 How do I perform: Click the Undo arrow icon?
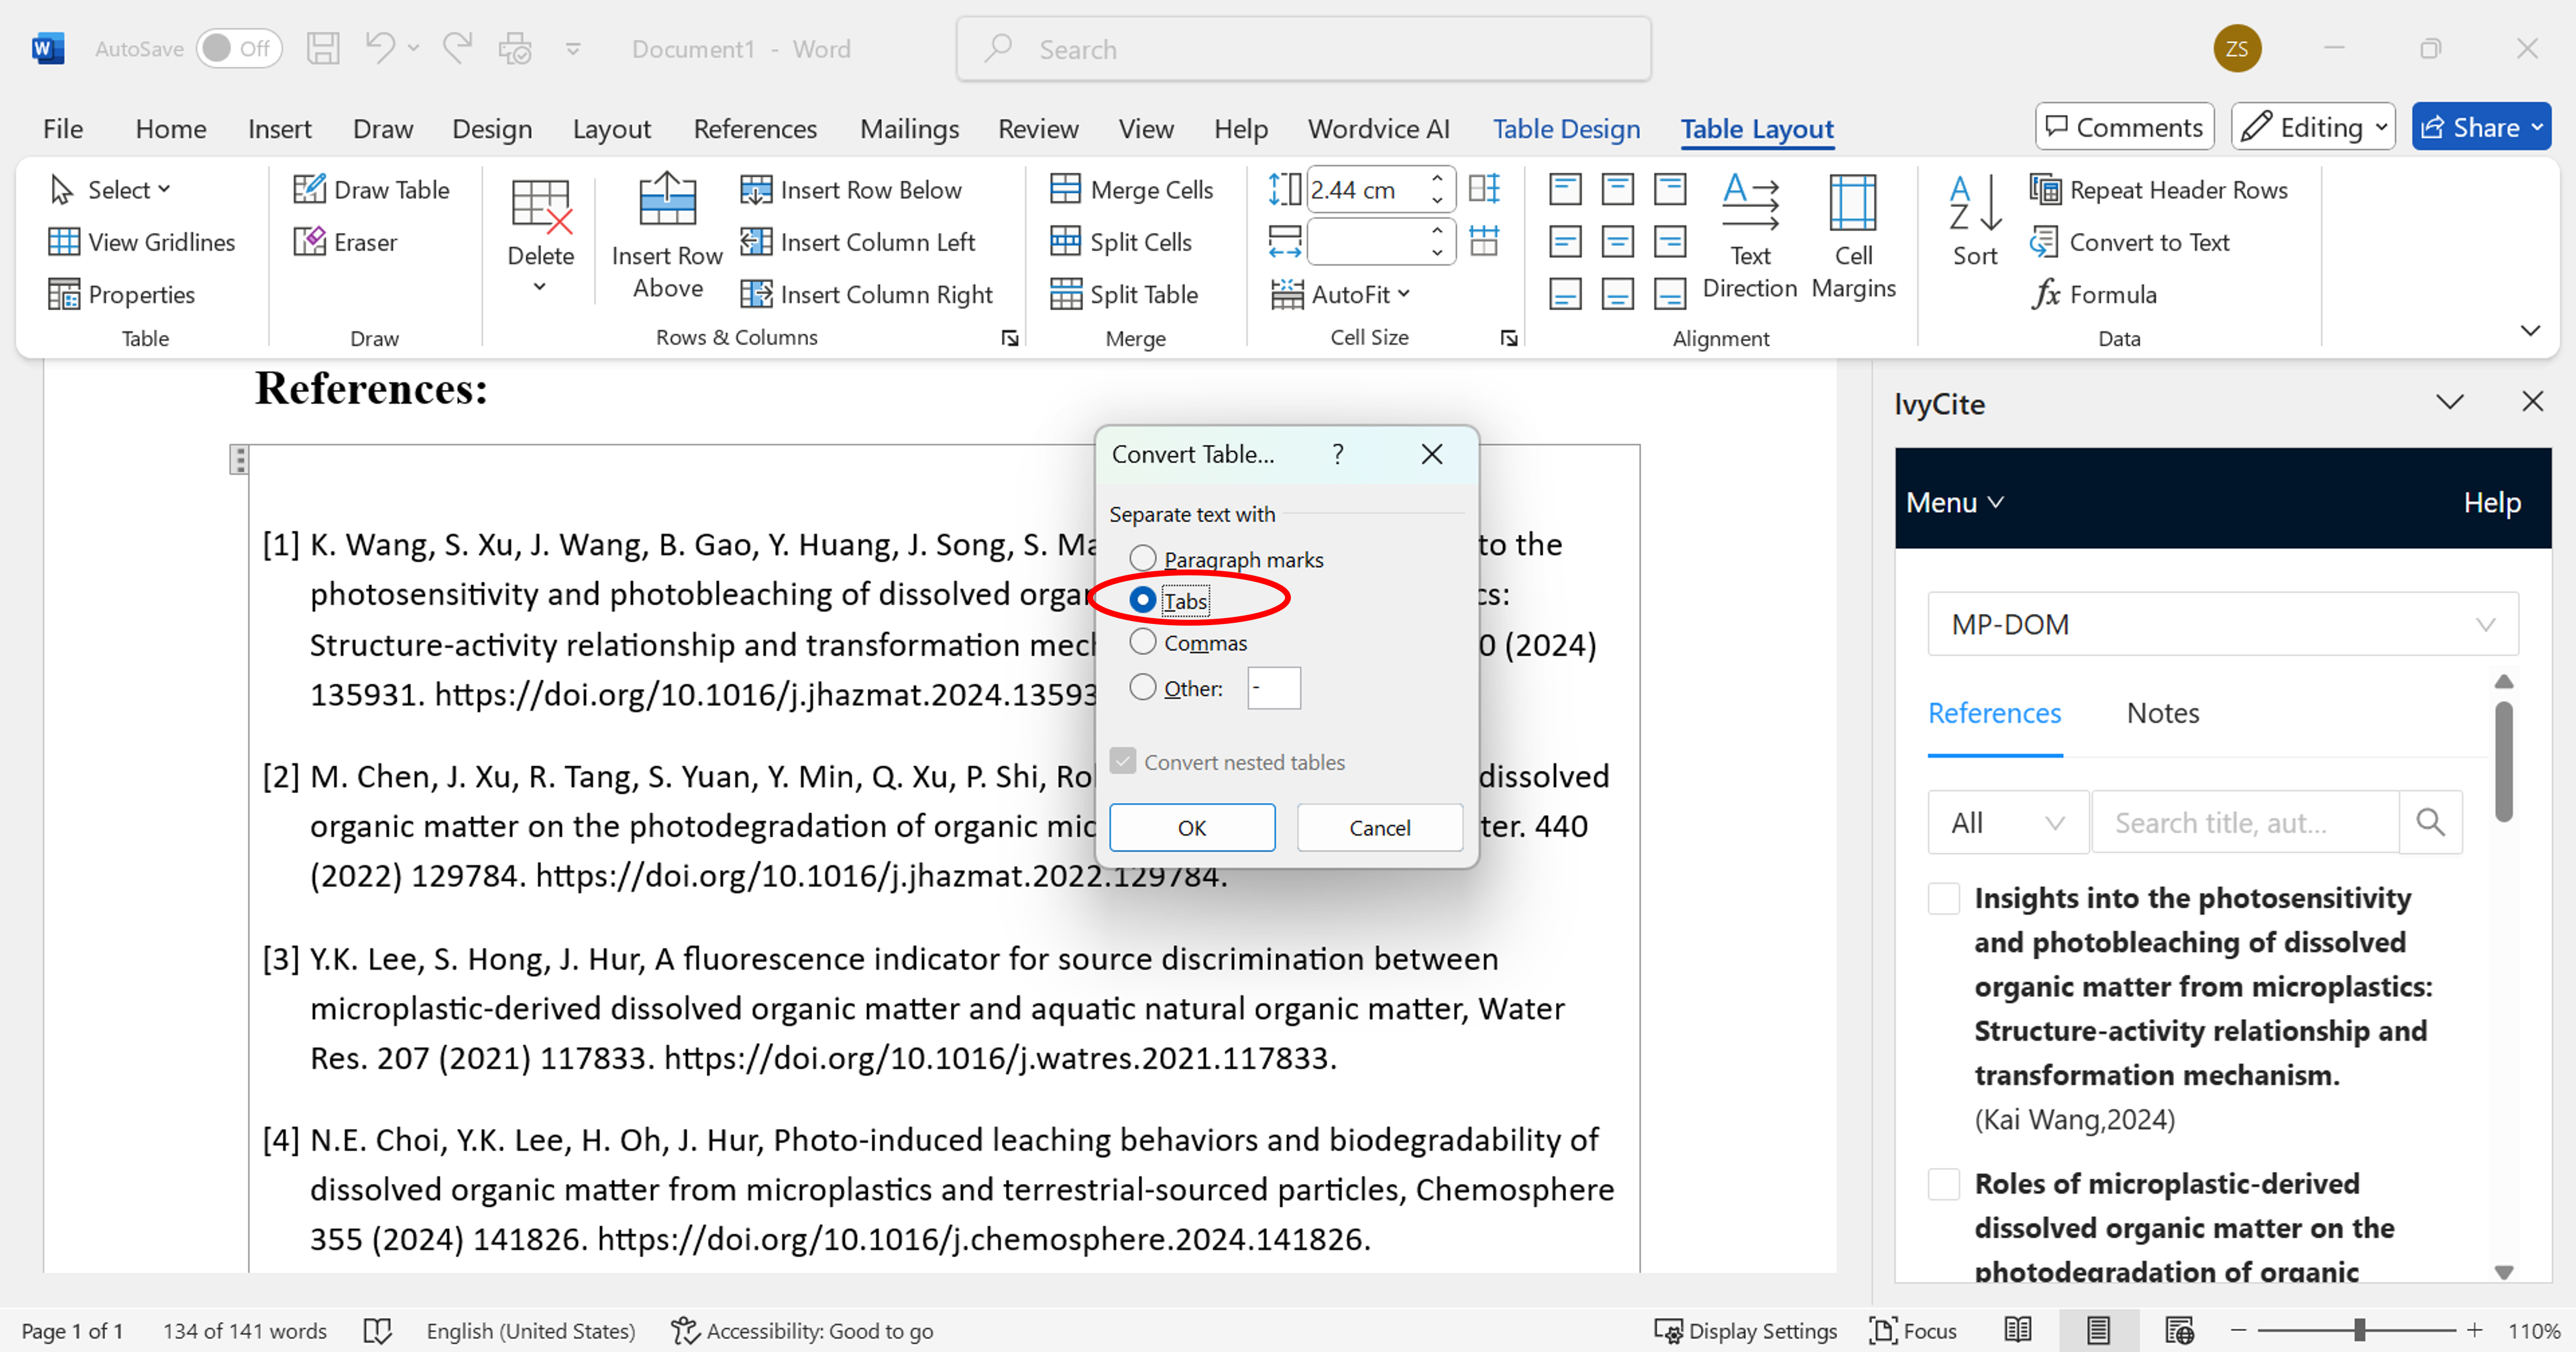(379, 48)
